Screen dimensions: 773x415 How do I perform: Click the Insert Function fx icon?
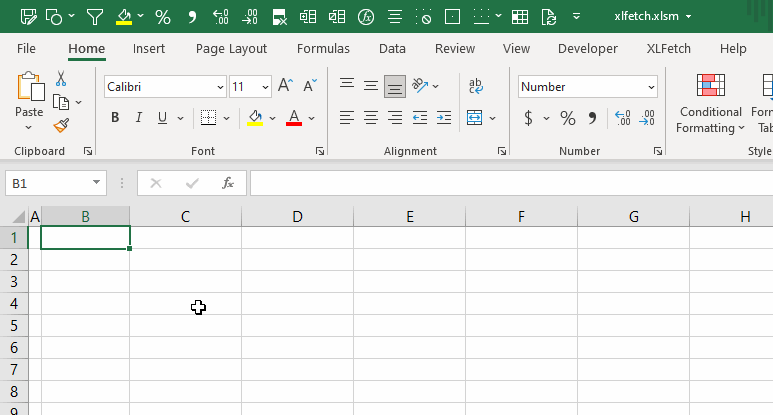[228, 183]
